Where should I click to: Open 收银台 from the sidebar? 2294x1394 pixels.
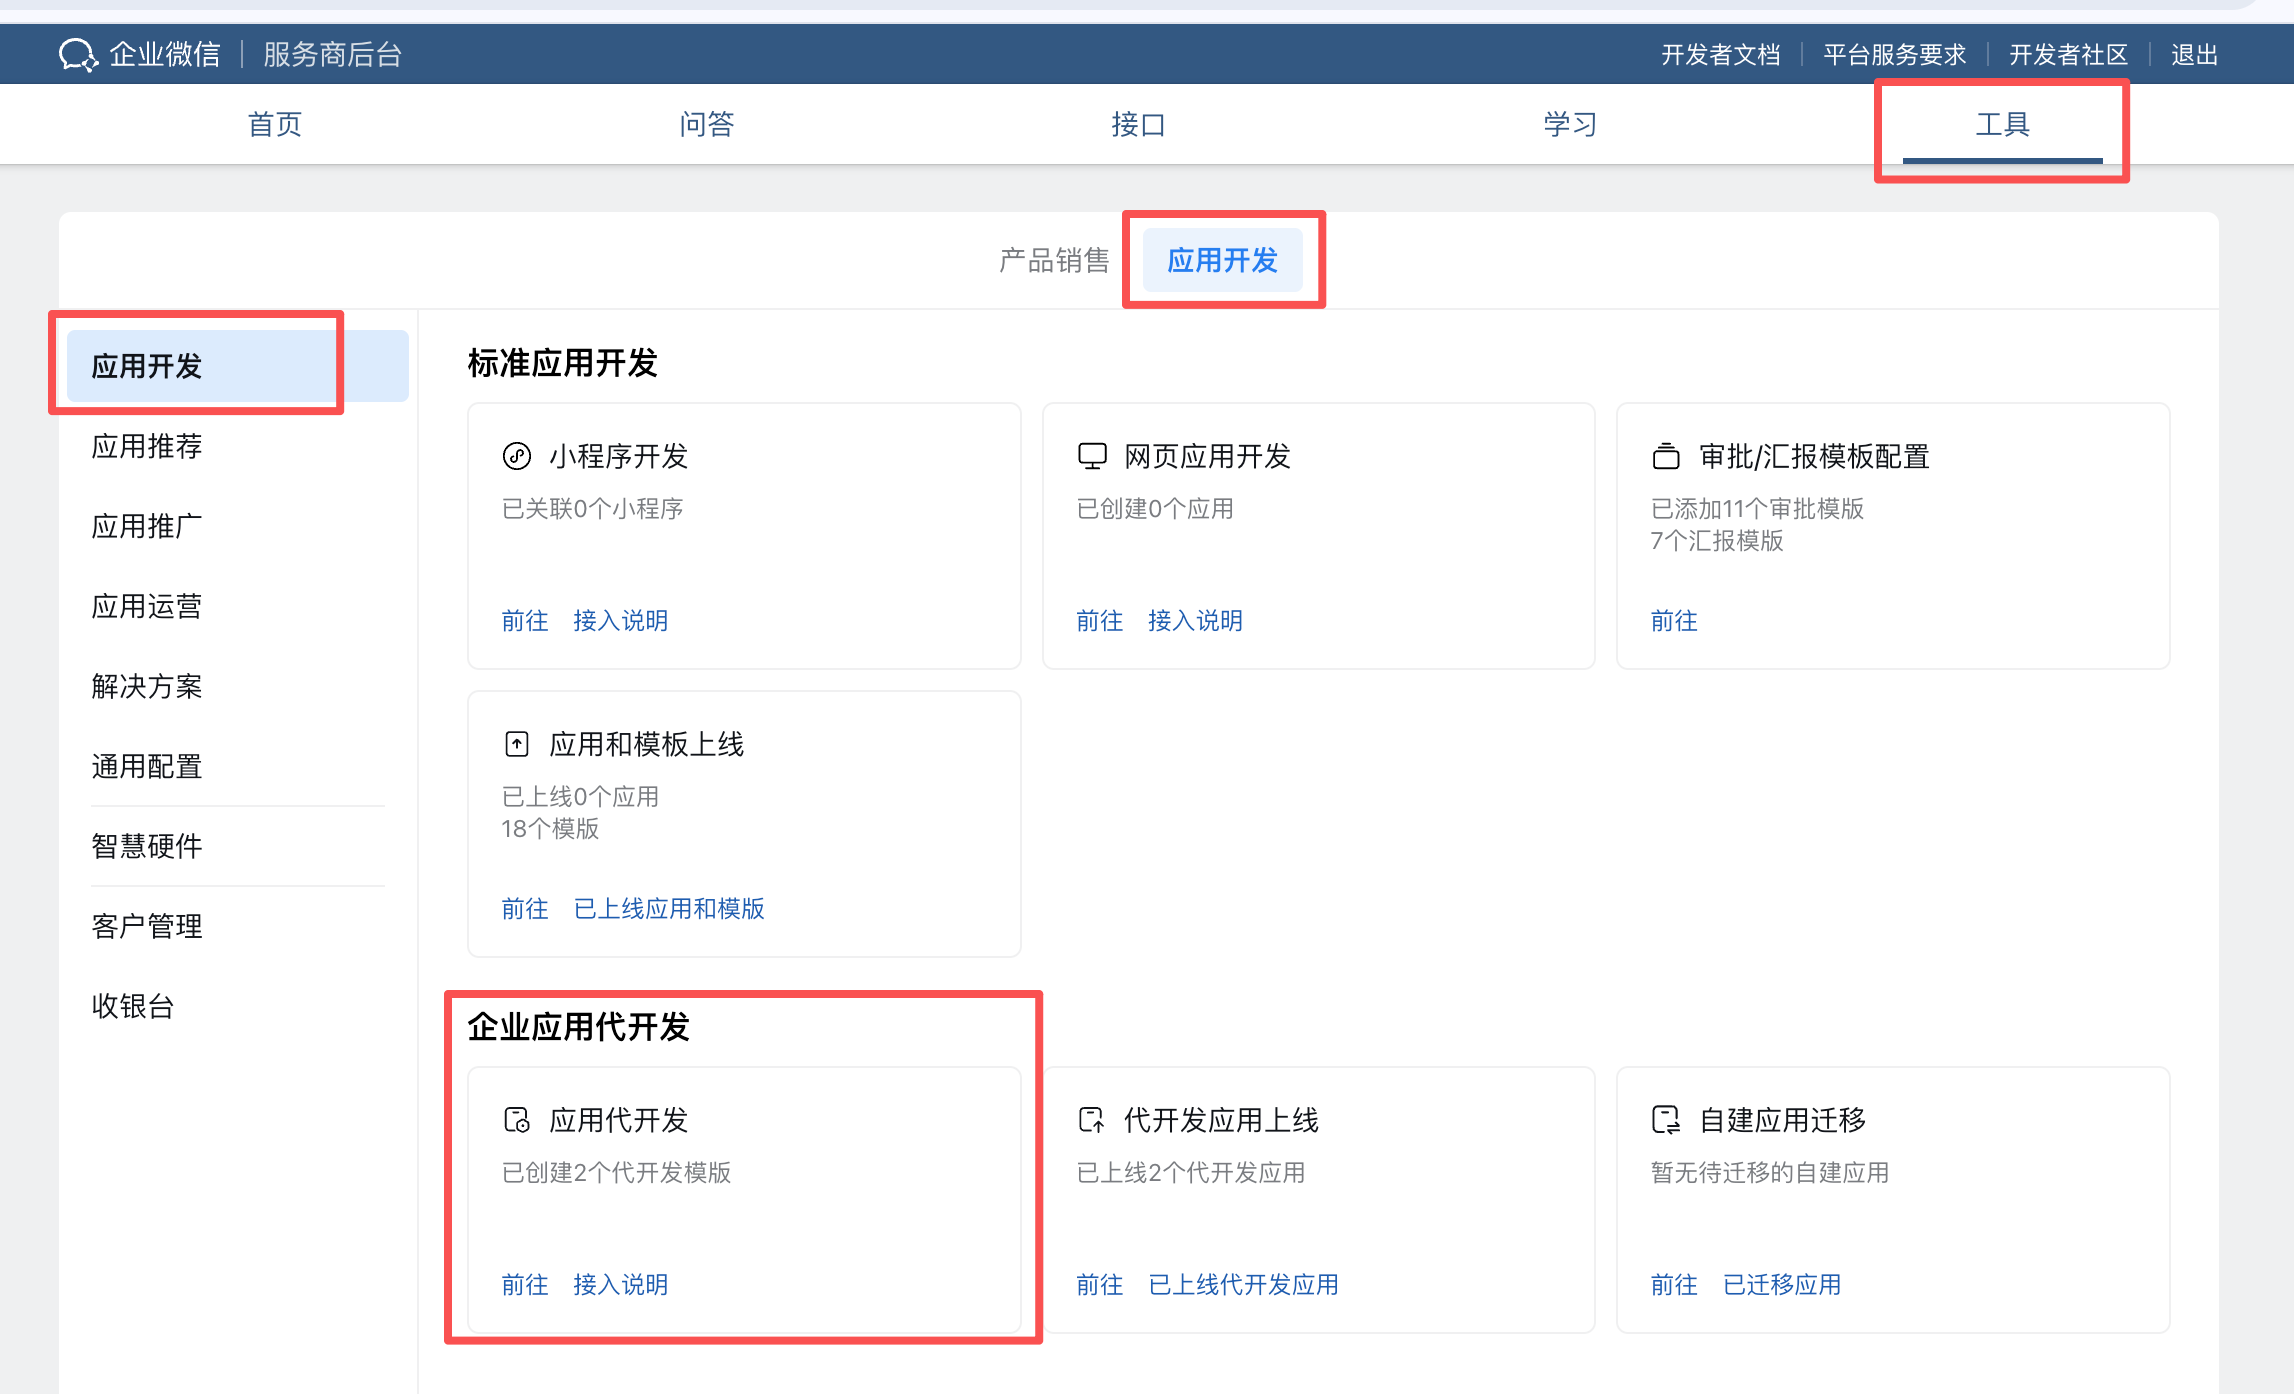click(x=133, y=1006)
